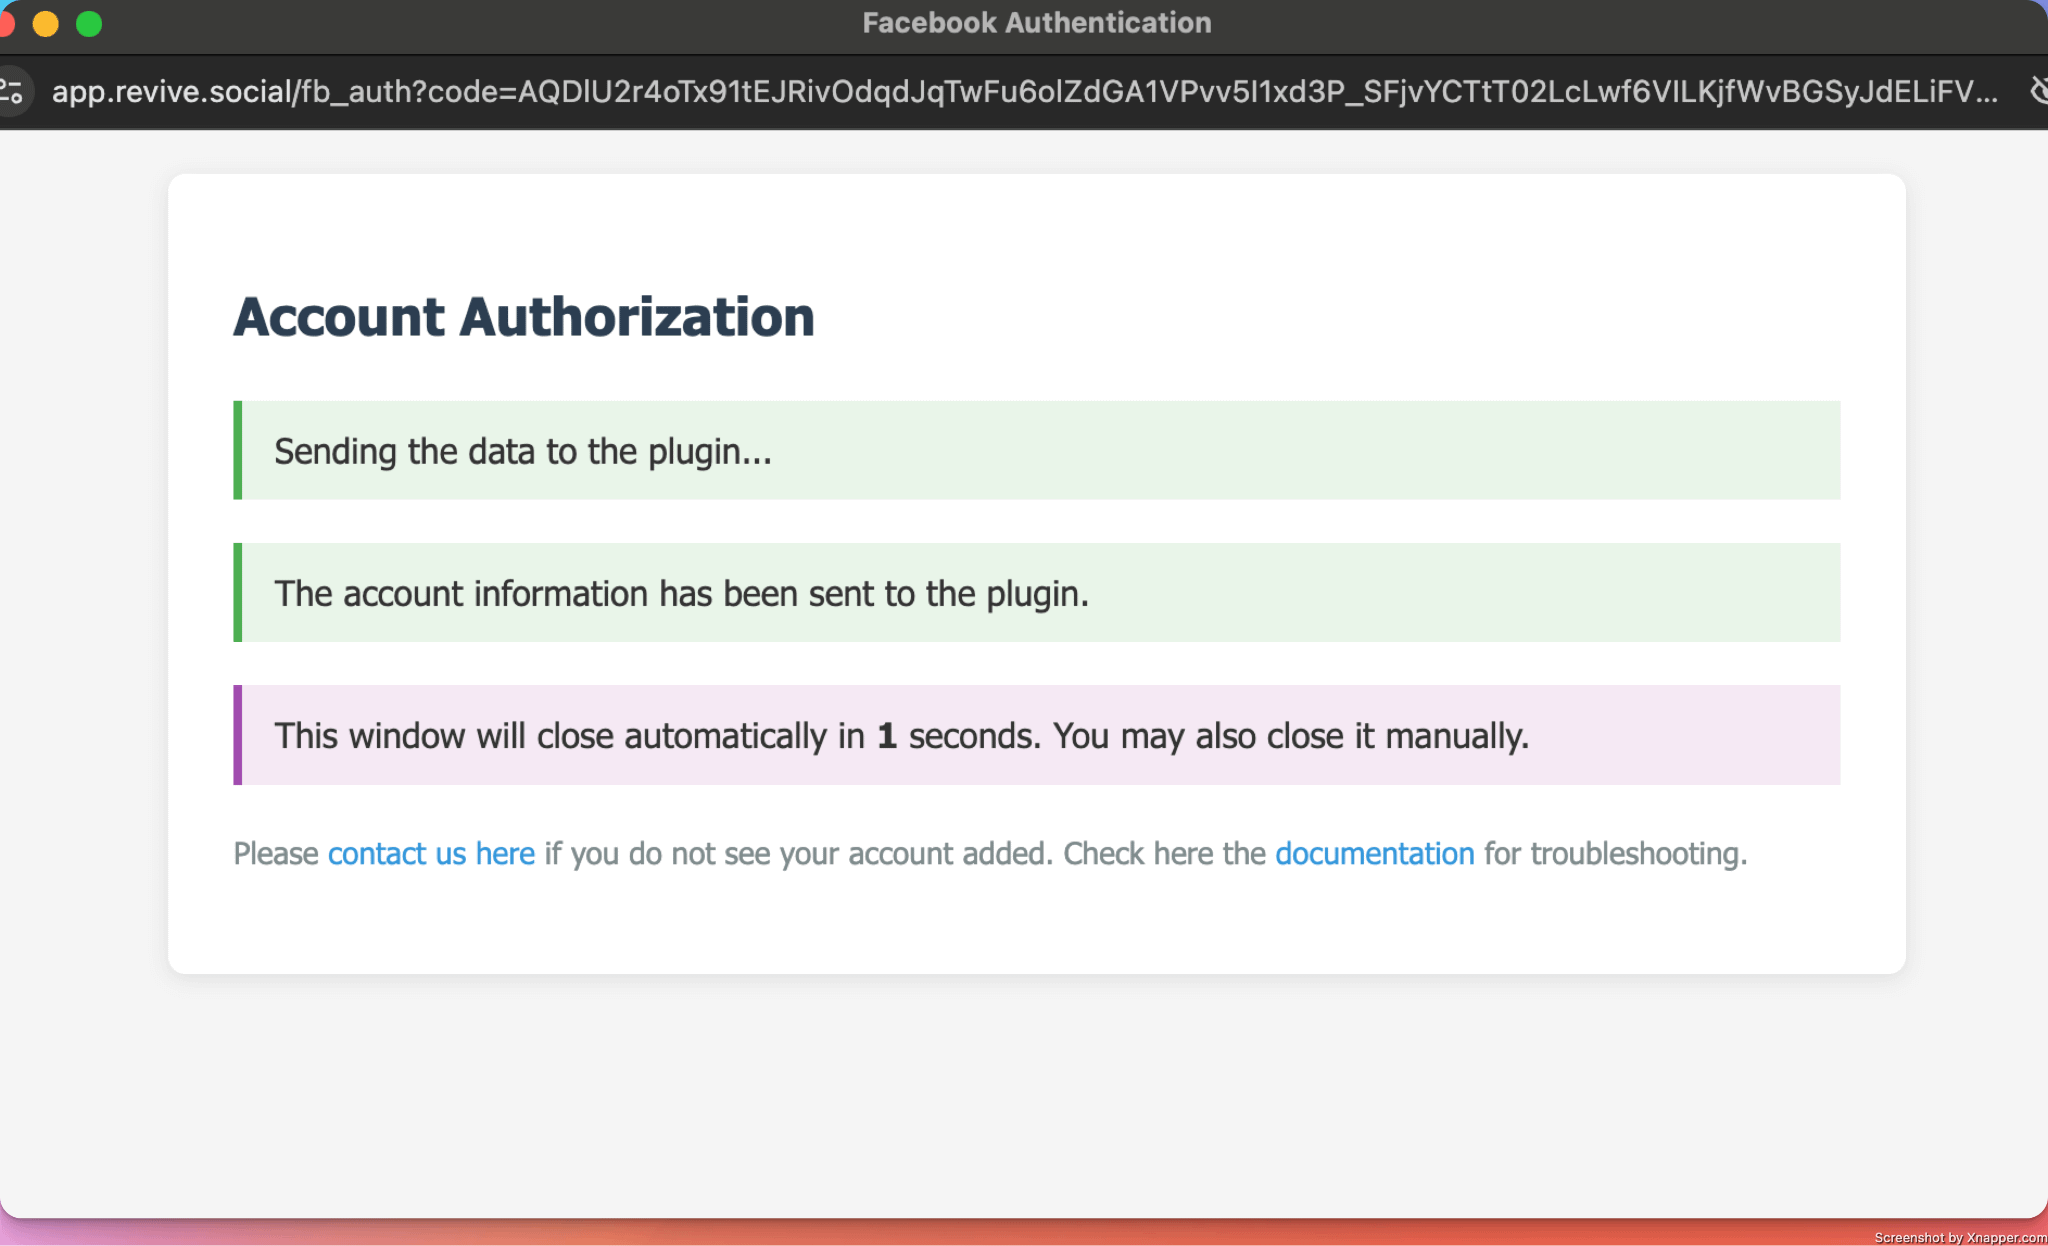Click the "for troubleshooting" text after documentation
Viewport: 2048px width, 1246px height.
pos(1614,854)
